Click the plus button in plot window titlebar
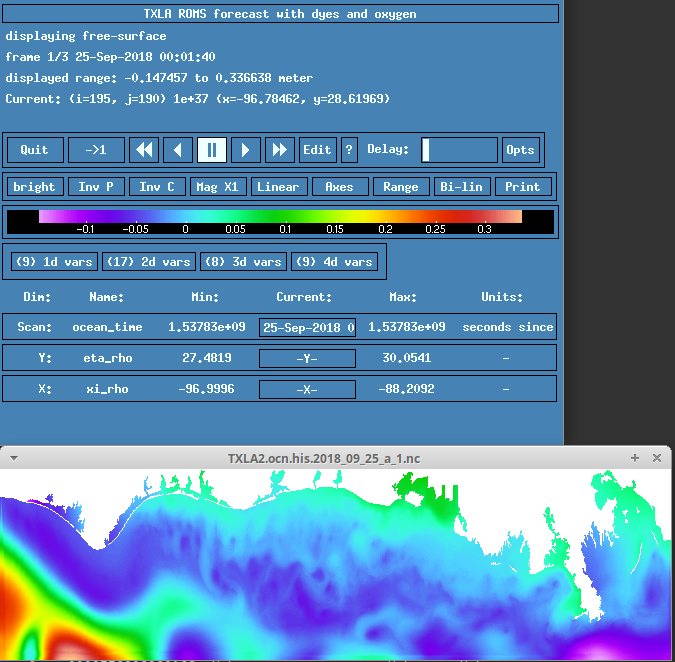675x662 pixels. pyautogui.click(x=635, y=458)
